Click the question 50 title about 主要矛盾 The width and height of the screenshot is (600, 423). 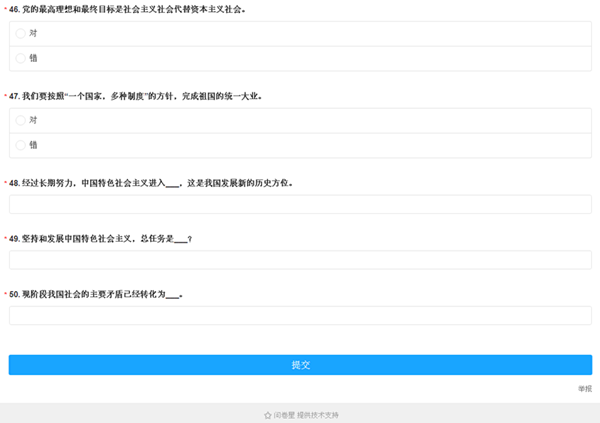click(95, 295)
